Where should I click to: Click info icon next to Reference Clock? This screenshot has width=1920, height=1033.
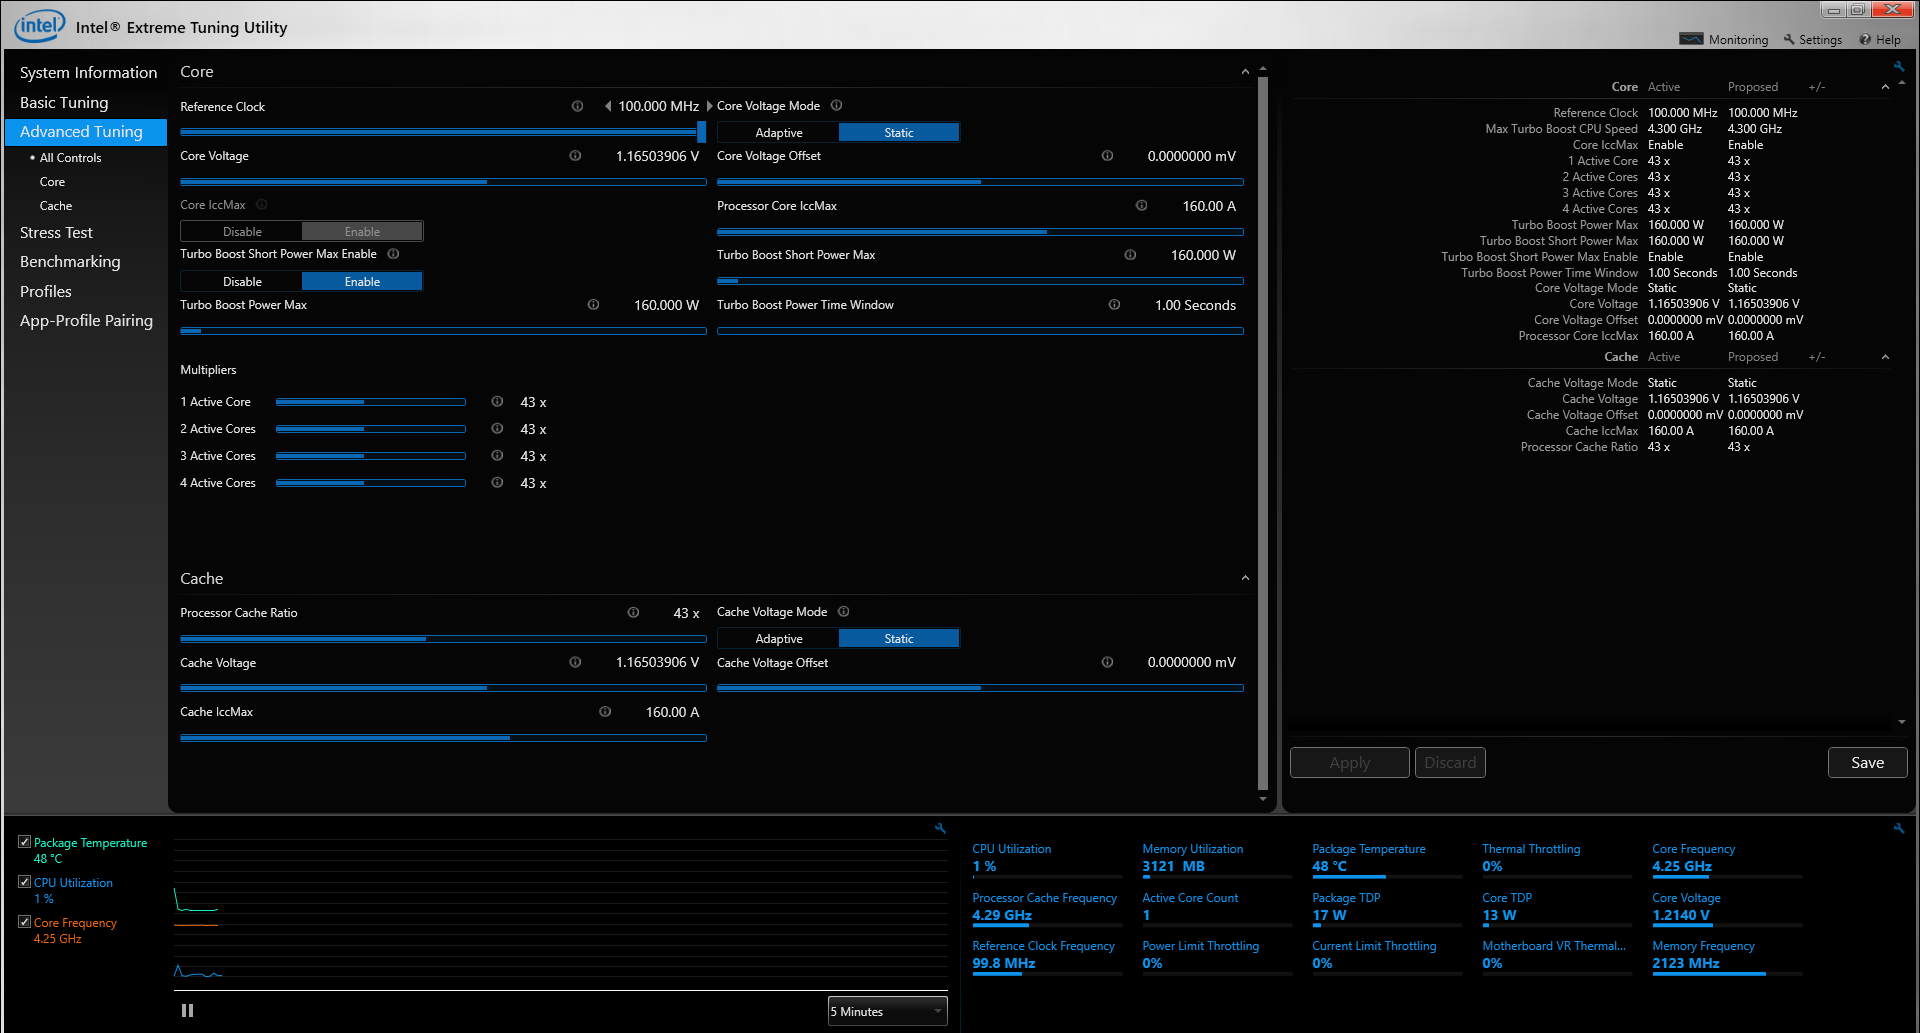coord(577,106)
